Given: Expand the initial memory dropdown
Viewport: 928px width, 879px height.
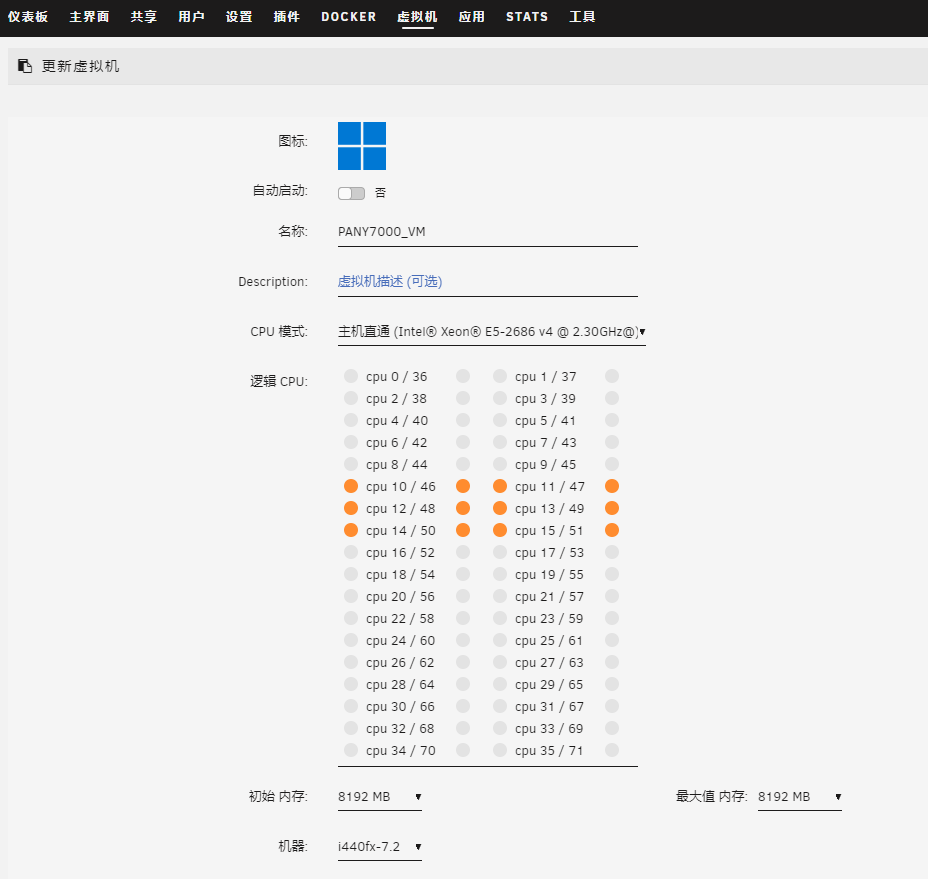Looking at the screenshot, I should tap(379, 797).
